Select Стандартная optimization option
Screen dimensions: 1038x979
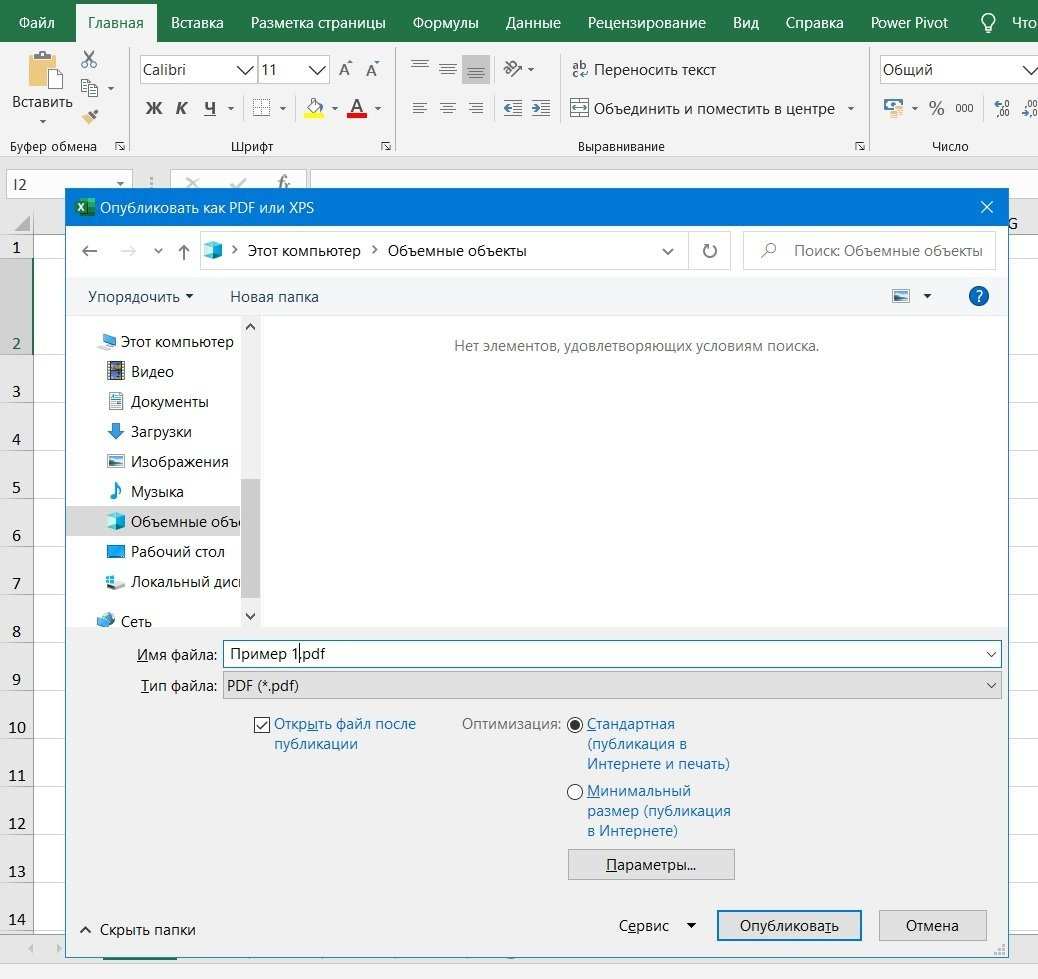pyautogui.click(x=575, y=724)
